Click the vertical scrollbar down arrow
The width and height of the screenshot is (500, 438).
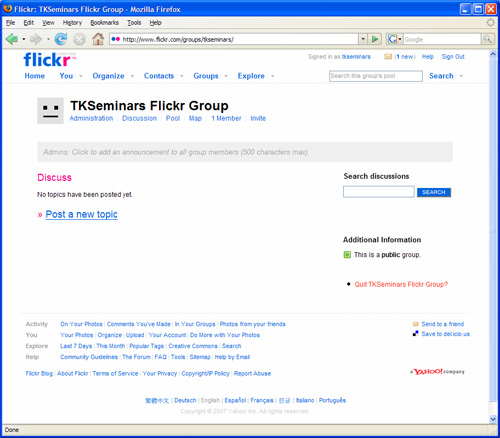pyautogui.click(x=493, y=419)
